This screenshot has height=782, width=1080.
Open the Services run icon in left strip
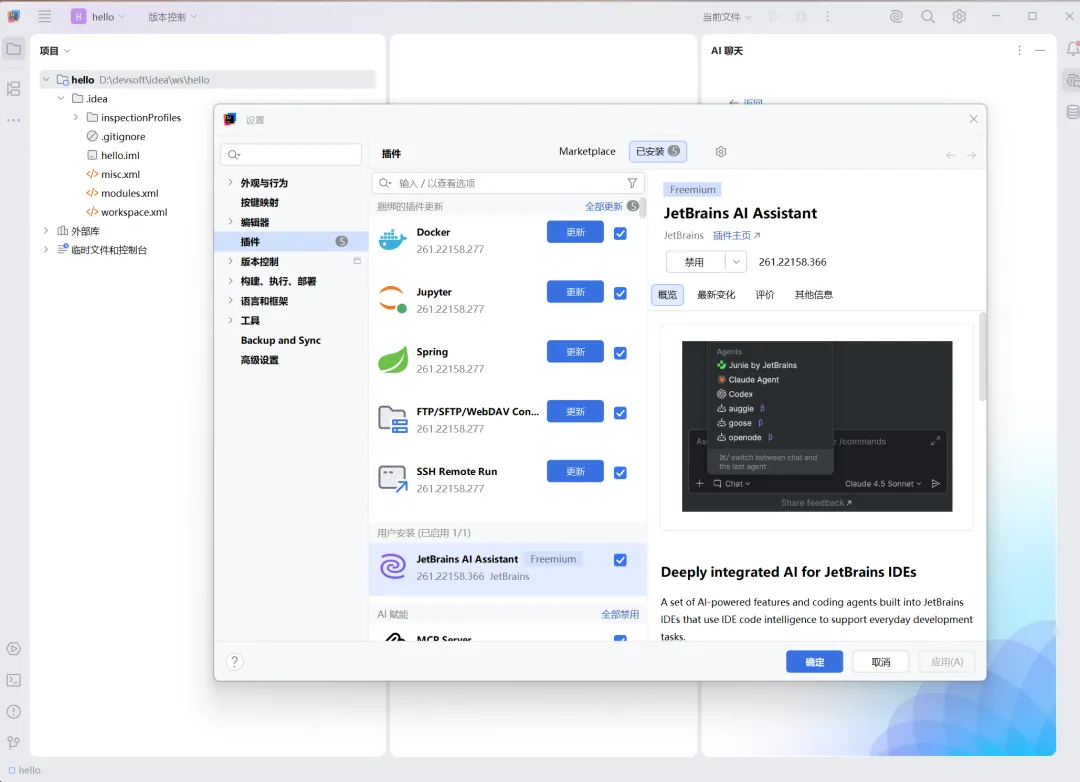(x=13, y=649)
